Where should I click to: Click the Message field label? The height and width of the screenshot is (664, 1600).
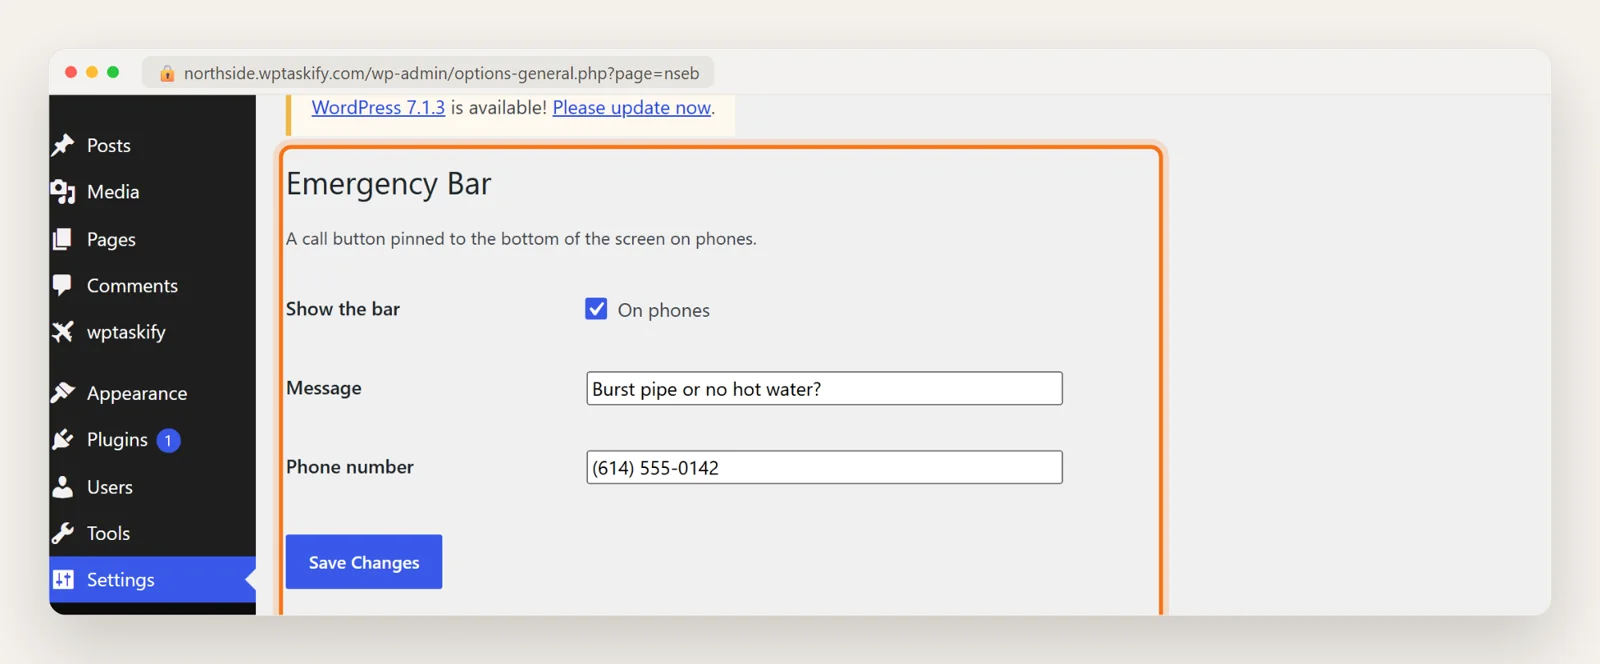(x=324, y=388)
